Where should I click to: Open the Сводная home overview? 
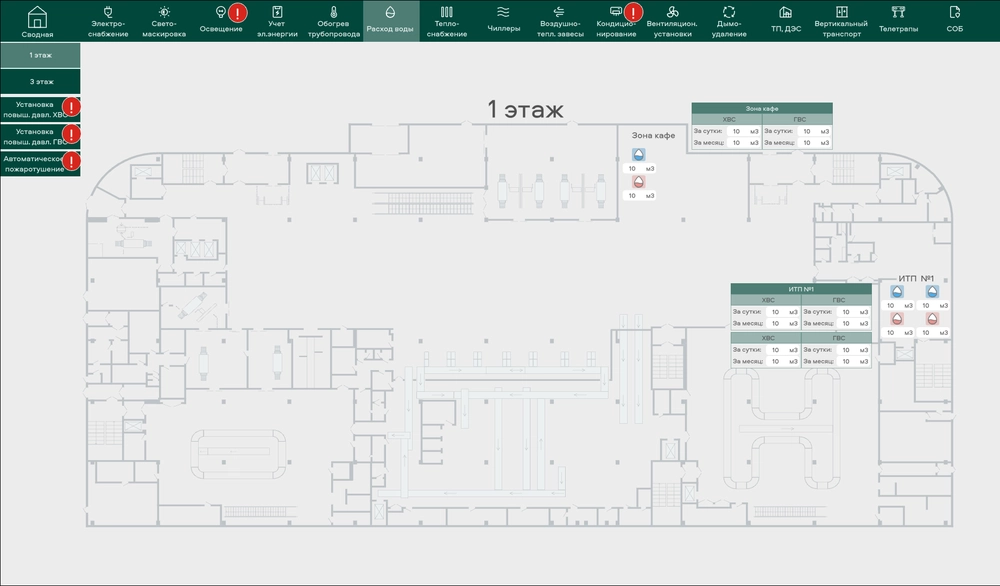38,21
